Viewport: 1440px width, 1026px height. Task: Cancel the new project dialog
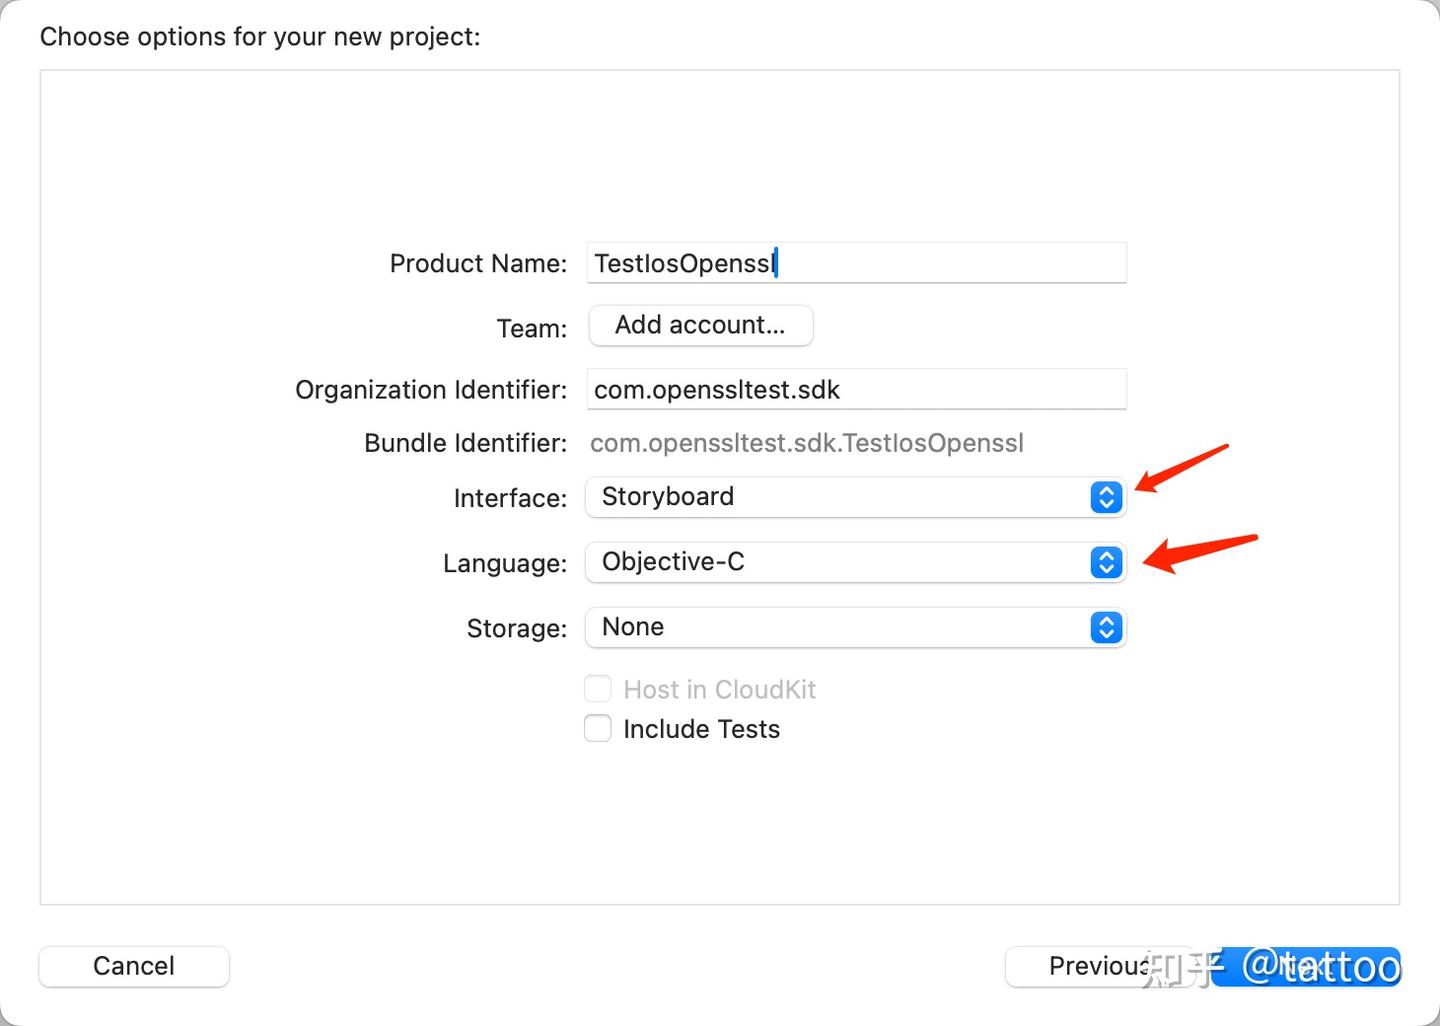point(134,966)
